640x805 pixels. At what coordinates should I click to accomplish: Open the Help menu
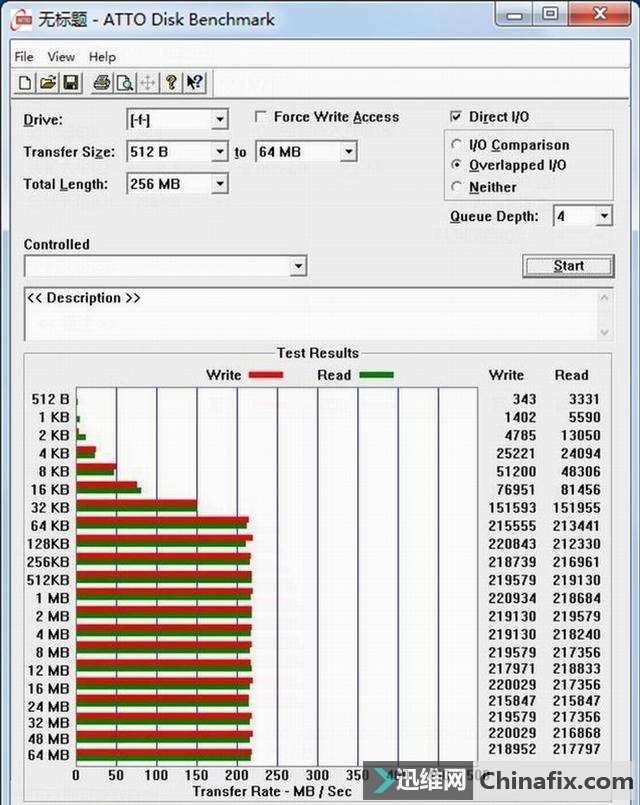[102, 56]
